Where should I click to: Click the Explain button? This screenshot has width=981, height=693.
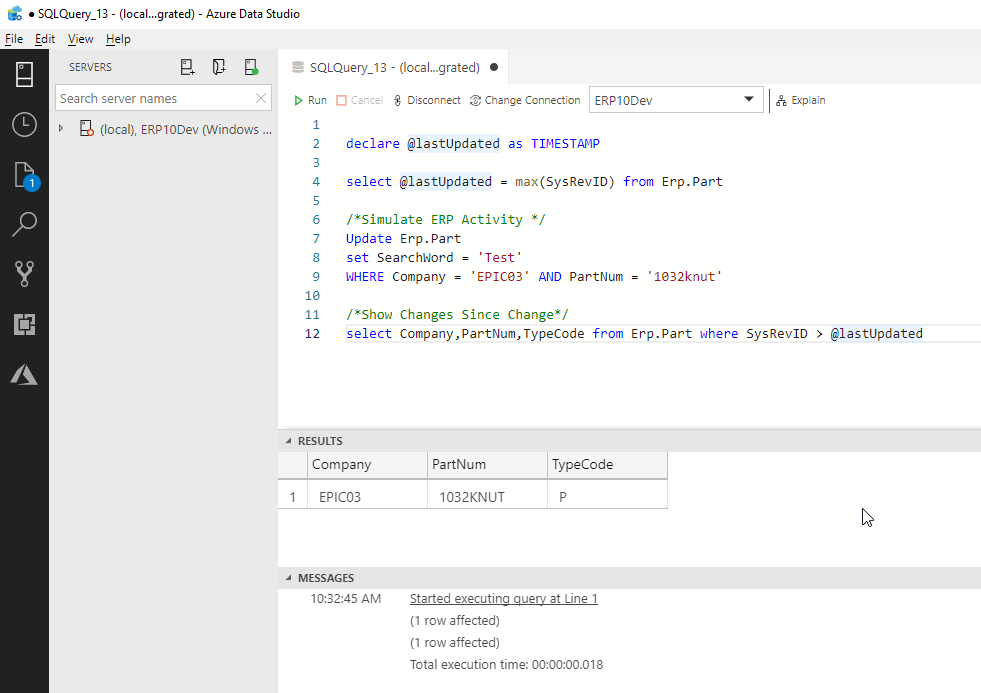pyautogui.click(x=801, y=100)
